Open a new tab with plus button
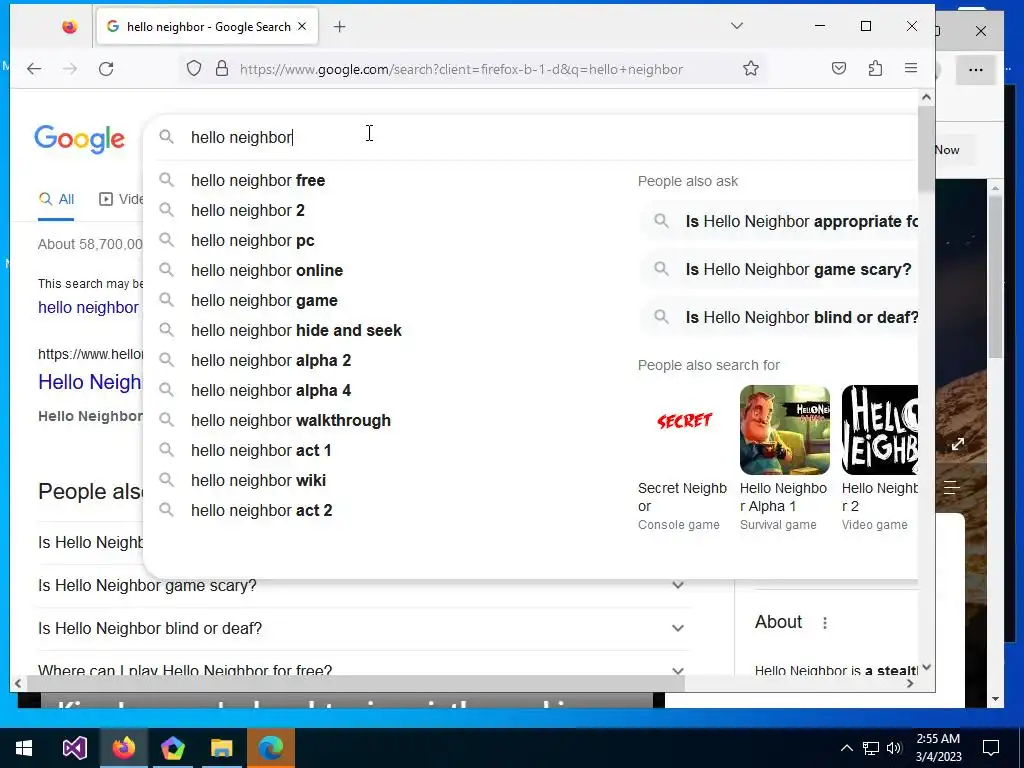The height and width of the screenshot is (768, 1024). click(340, 27)
